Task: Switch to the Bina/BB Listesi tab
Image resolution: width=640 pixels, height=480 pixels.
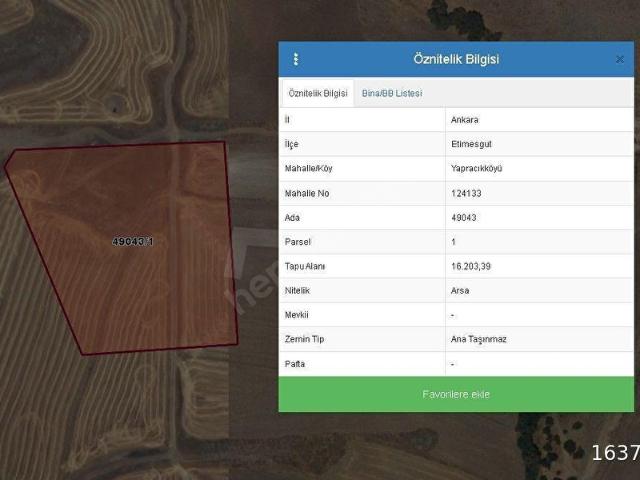Action: tap(392, 93)
